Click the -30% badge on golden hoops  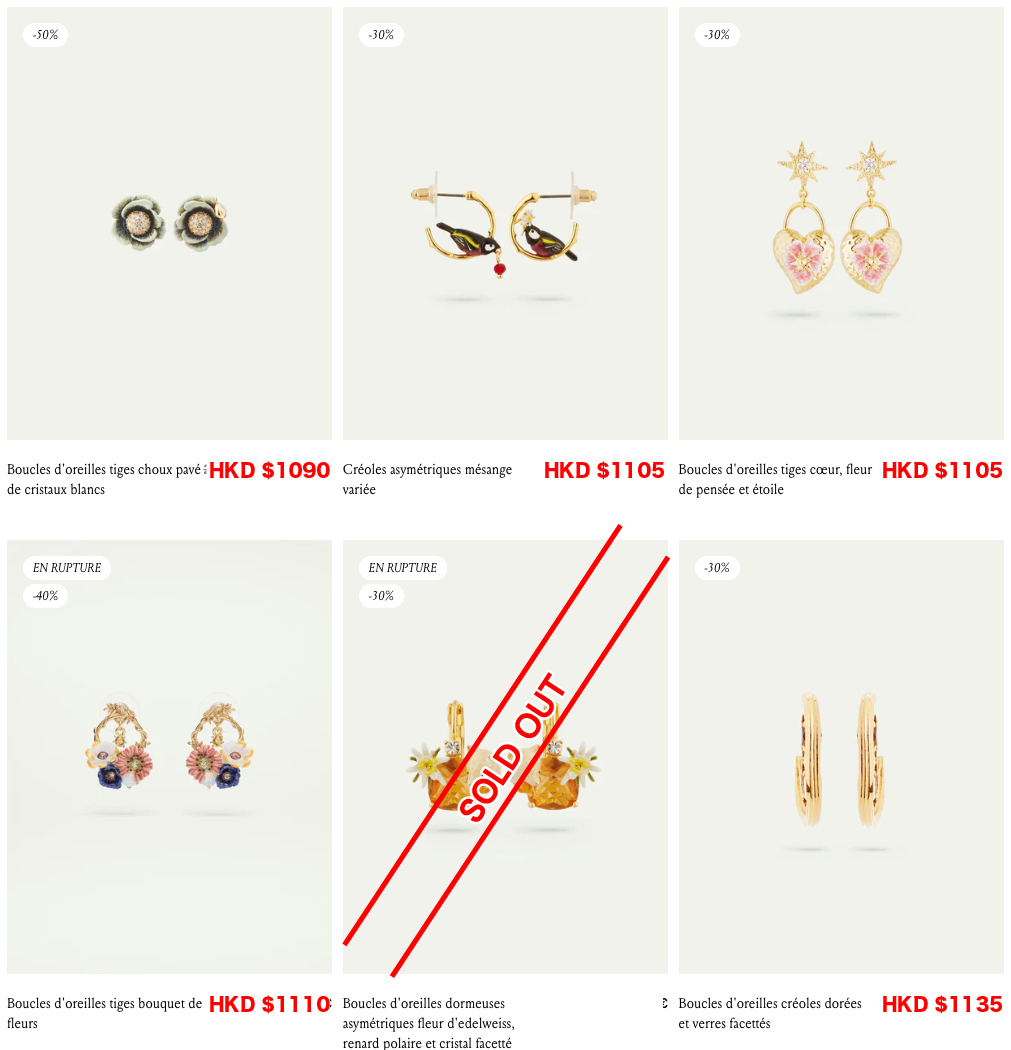pos(716,567)
